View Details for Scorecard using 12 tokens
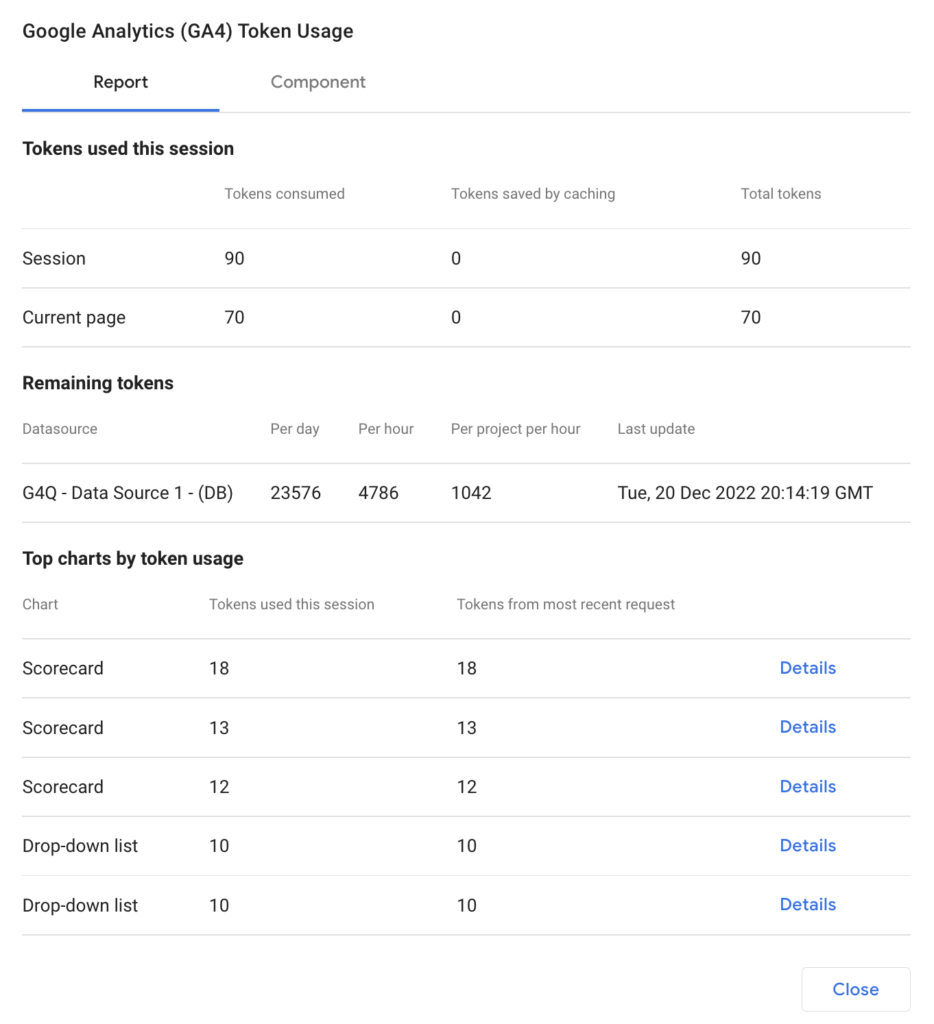The image size is (934, 1024). 807,786
